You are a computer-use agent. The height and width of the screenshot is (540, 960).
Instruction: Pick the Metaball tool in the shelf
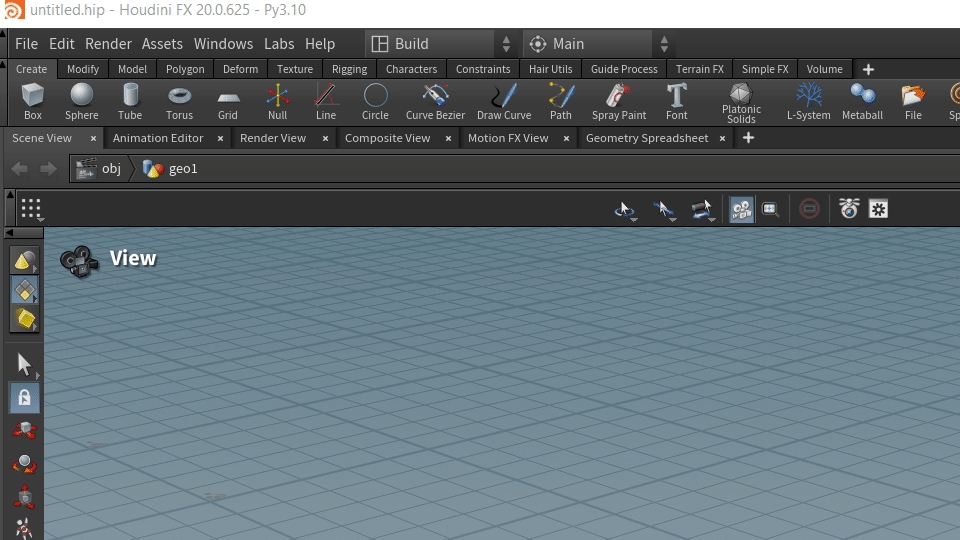coord(862,102)
